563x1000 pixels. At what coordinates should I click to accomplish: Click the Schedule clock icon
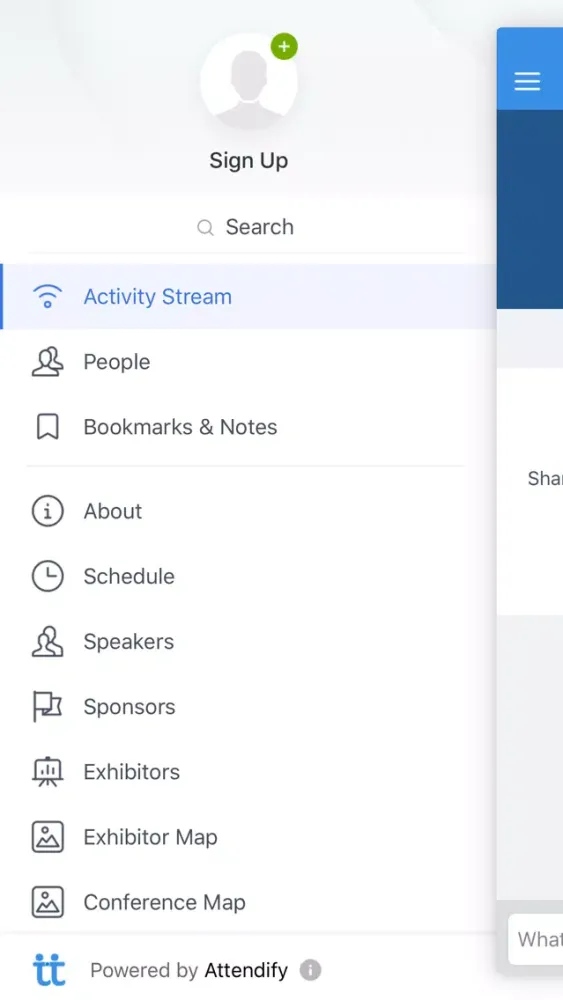coord(47,576)
